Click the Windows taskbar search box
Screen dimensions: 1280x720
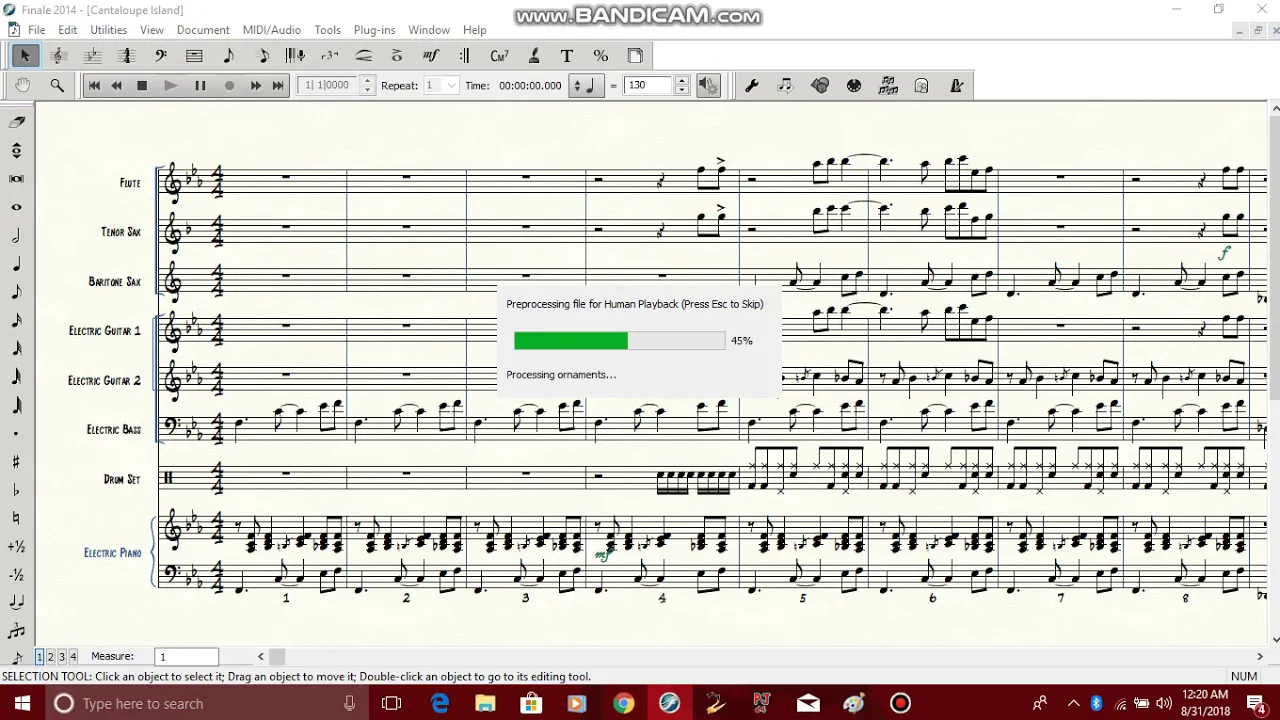pos(207,704)
